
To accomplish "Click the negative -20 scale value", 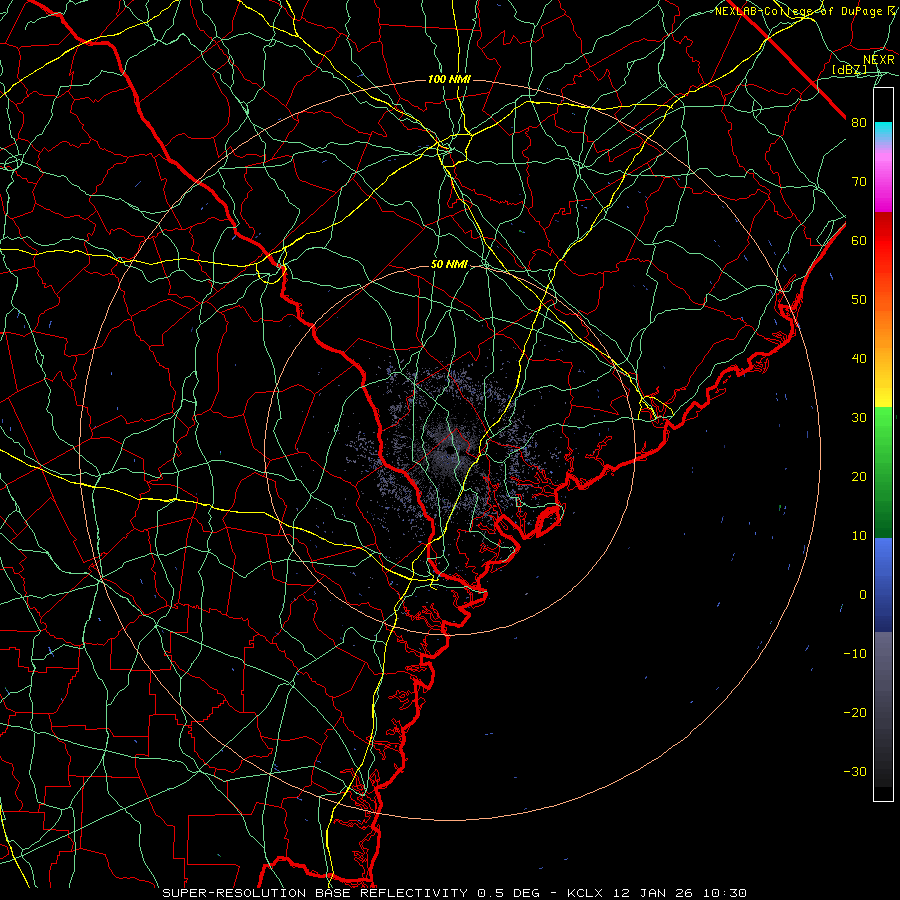I will click(855, 712).
